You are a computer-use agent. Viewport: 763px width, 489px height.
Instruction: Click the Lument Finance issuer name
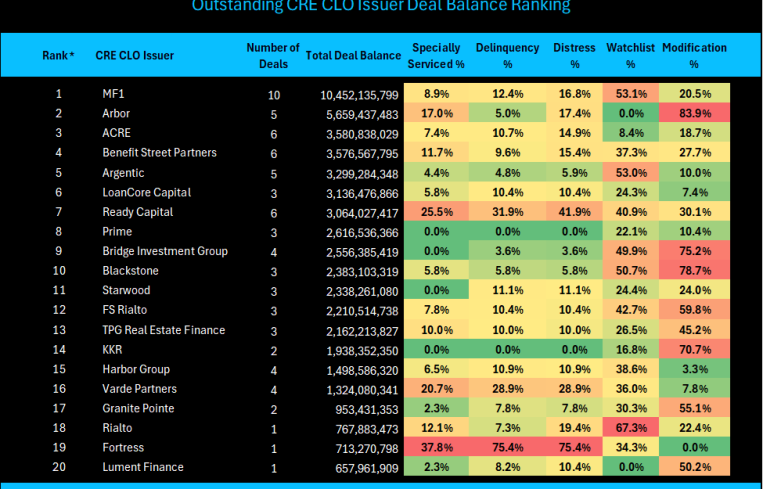(143, 467)
